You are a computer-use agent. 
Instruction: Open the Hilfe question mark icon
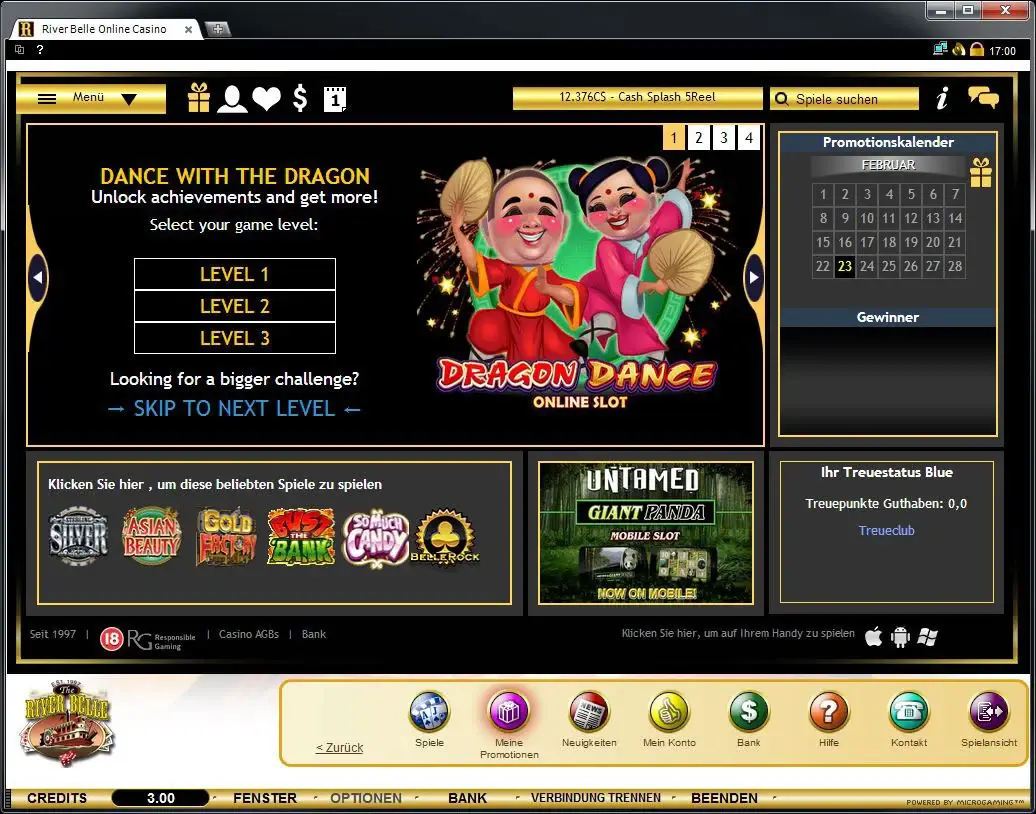coord(828,712)
